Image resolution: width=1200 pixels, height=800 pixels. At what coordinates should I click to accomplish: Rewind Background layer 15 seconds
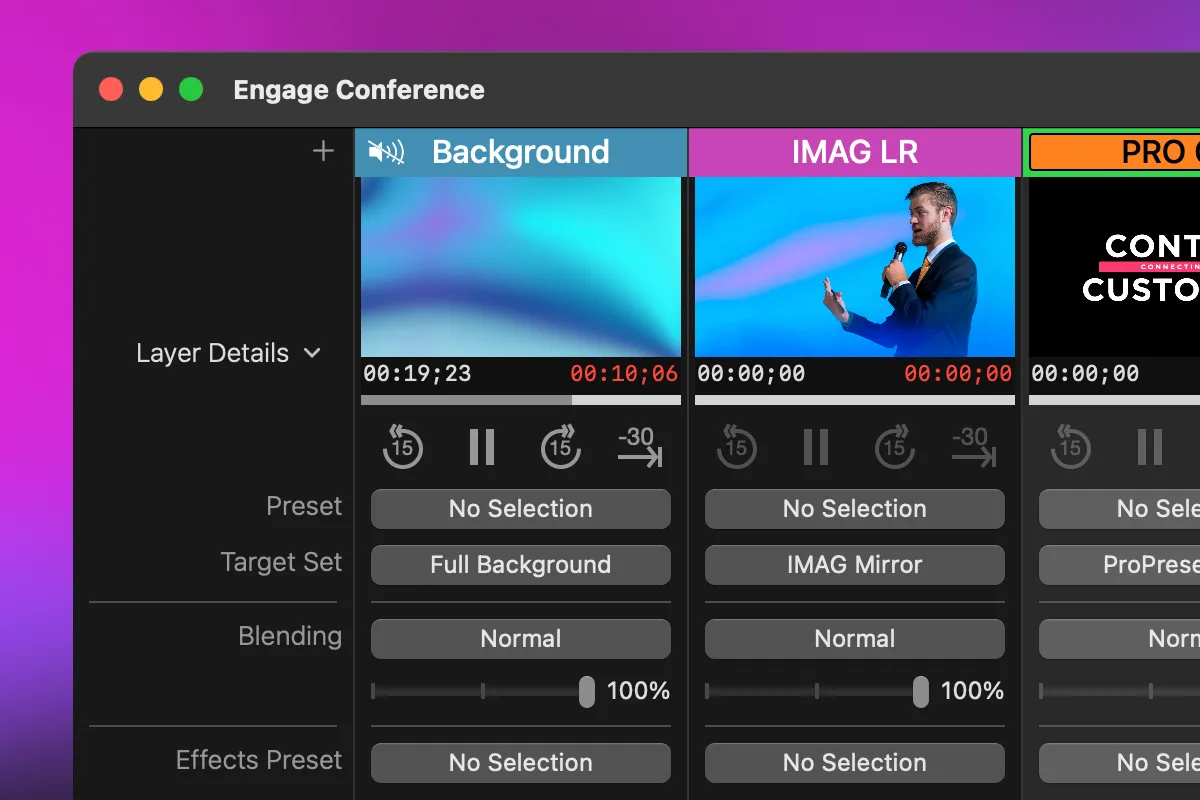(x=402, y=446)
